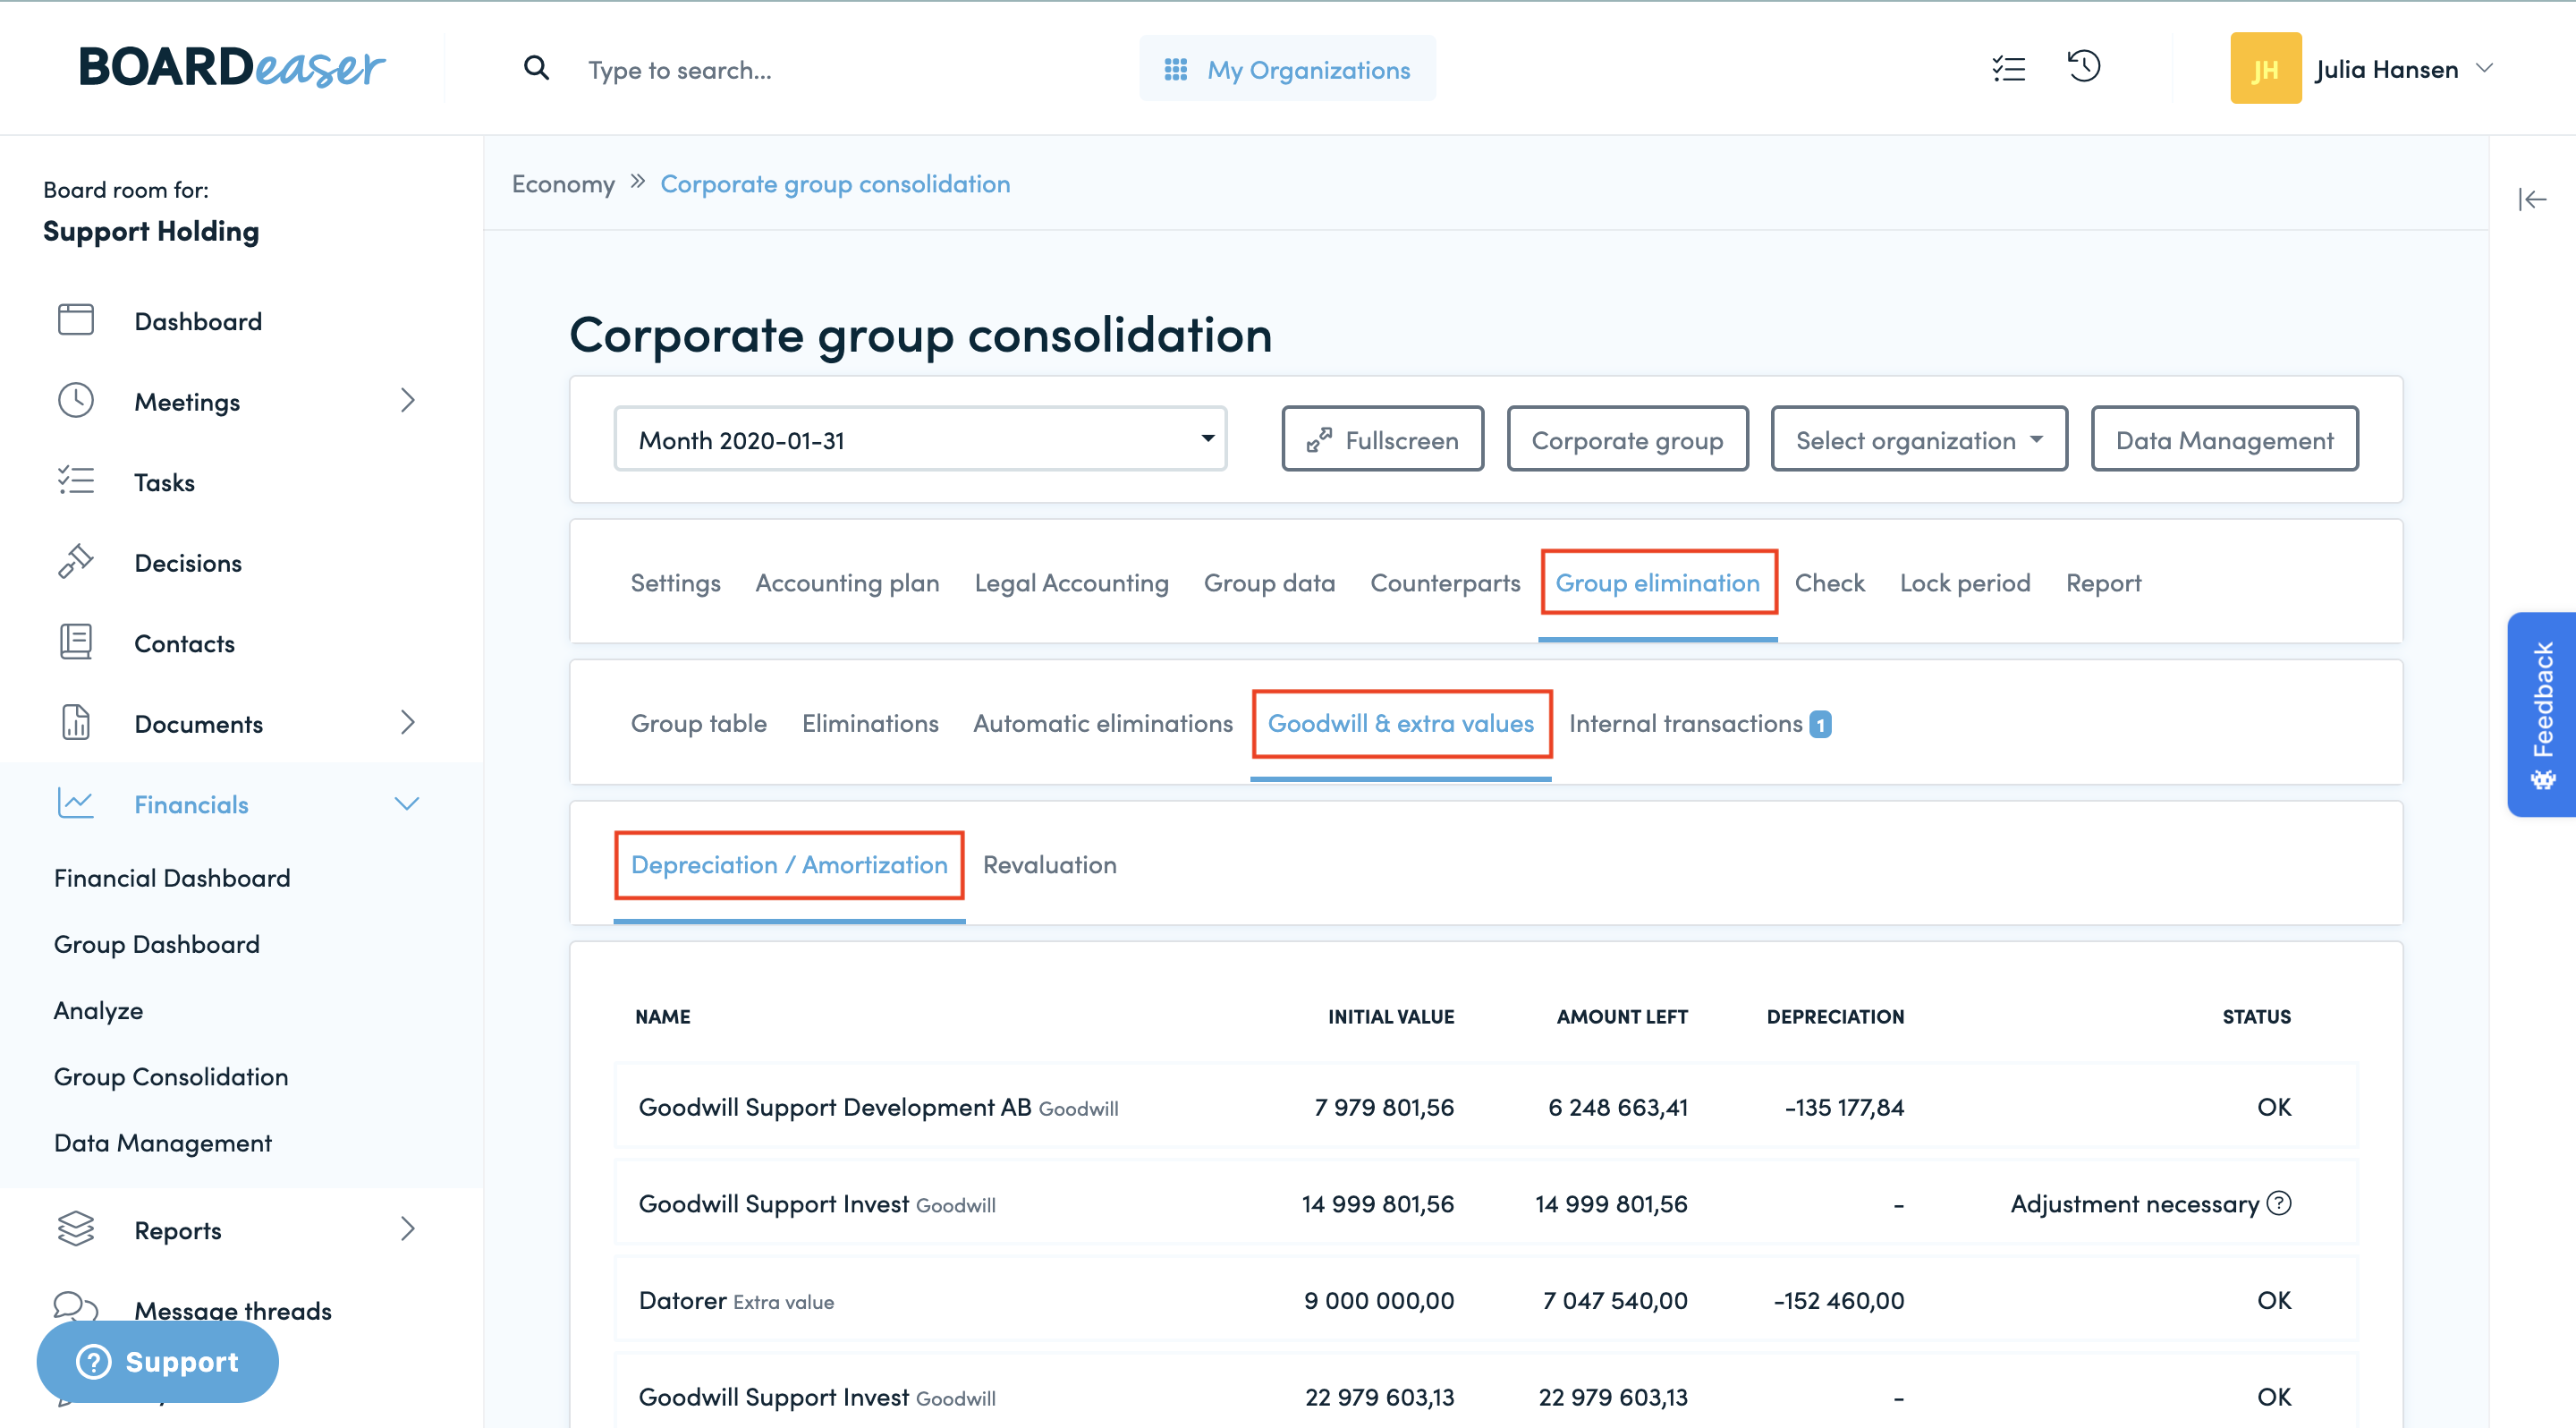The image size is (2576, 1428).
Task: Switch to the Counterparts tab
Action: pyautogui.click(x=1445, y=583)
